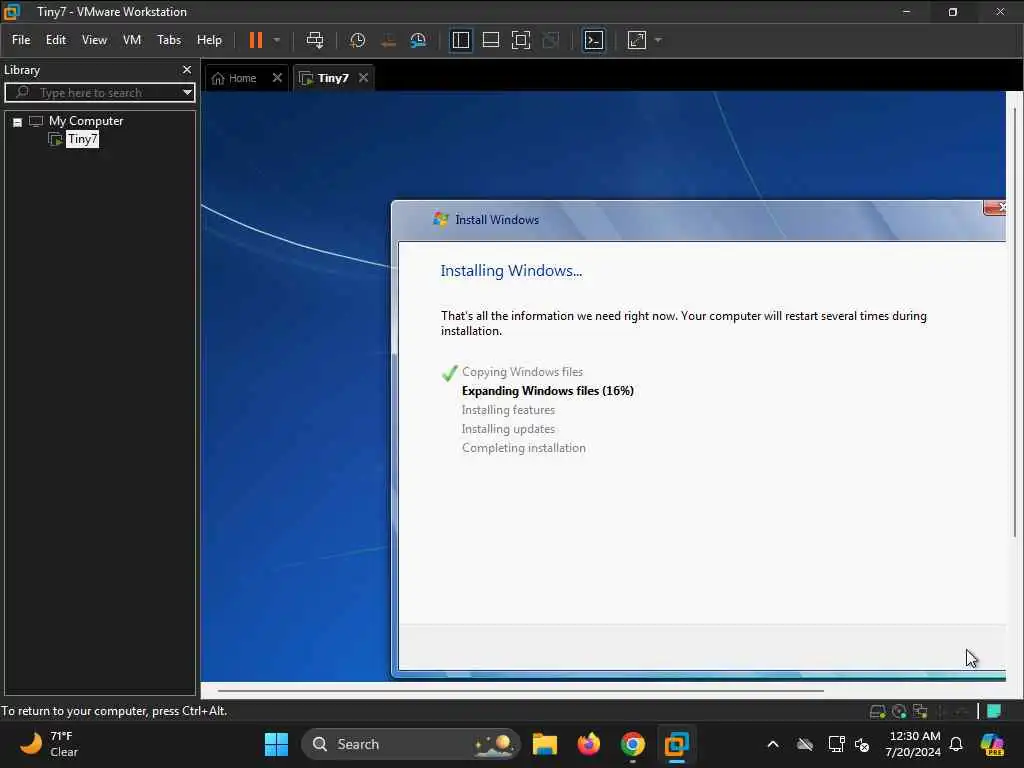Viewport: 1024px width, 768px height.
Task: Click Send Ctrl+Alt+Del toolbar icon
Action: [x=315, y=40]
